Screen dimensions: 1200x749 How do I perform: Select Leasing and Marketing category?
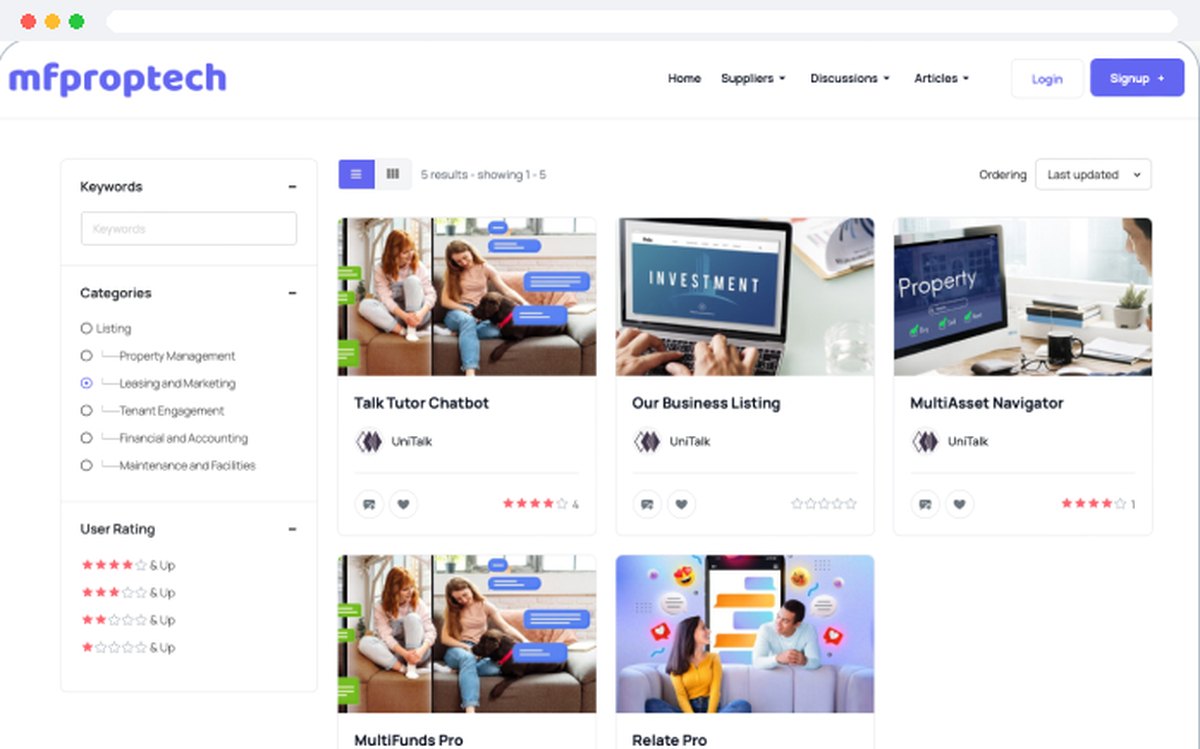pos(86,383)
